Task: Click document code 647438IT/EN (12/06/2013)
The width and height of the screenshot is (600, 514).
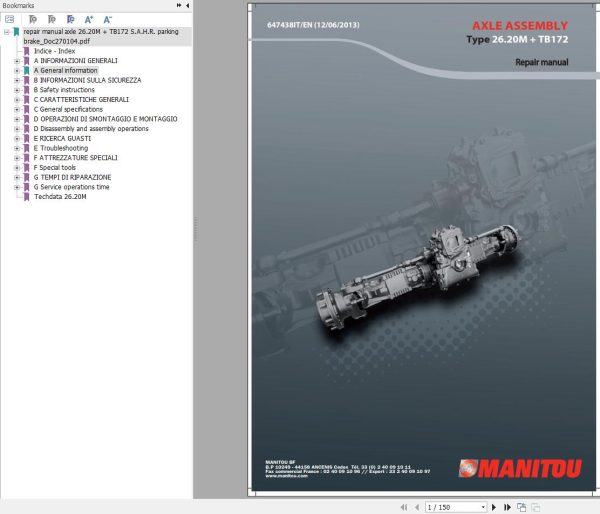Action: pyautogui.click(x=313, y=25)
